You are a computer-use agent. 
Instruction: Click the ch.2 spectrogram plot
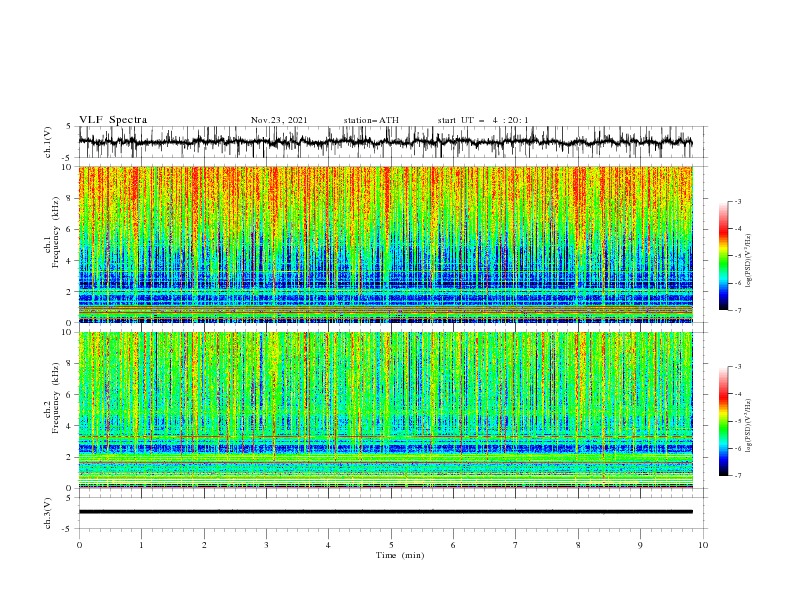pyautogui.click(x=385, y=410)
